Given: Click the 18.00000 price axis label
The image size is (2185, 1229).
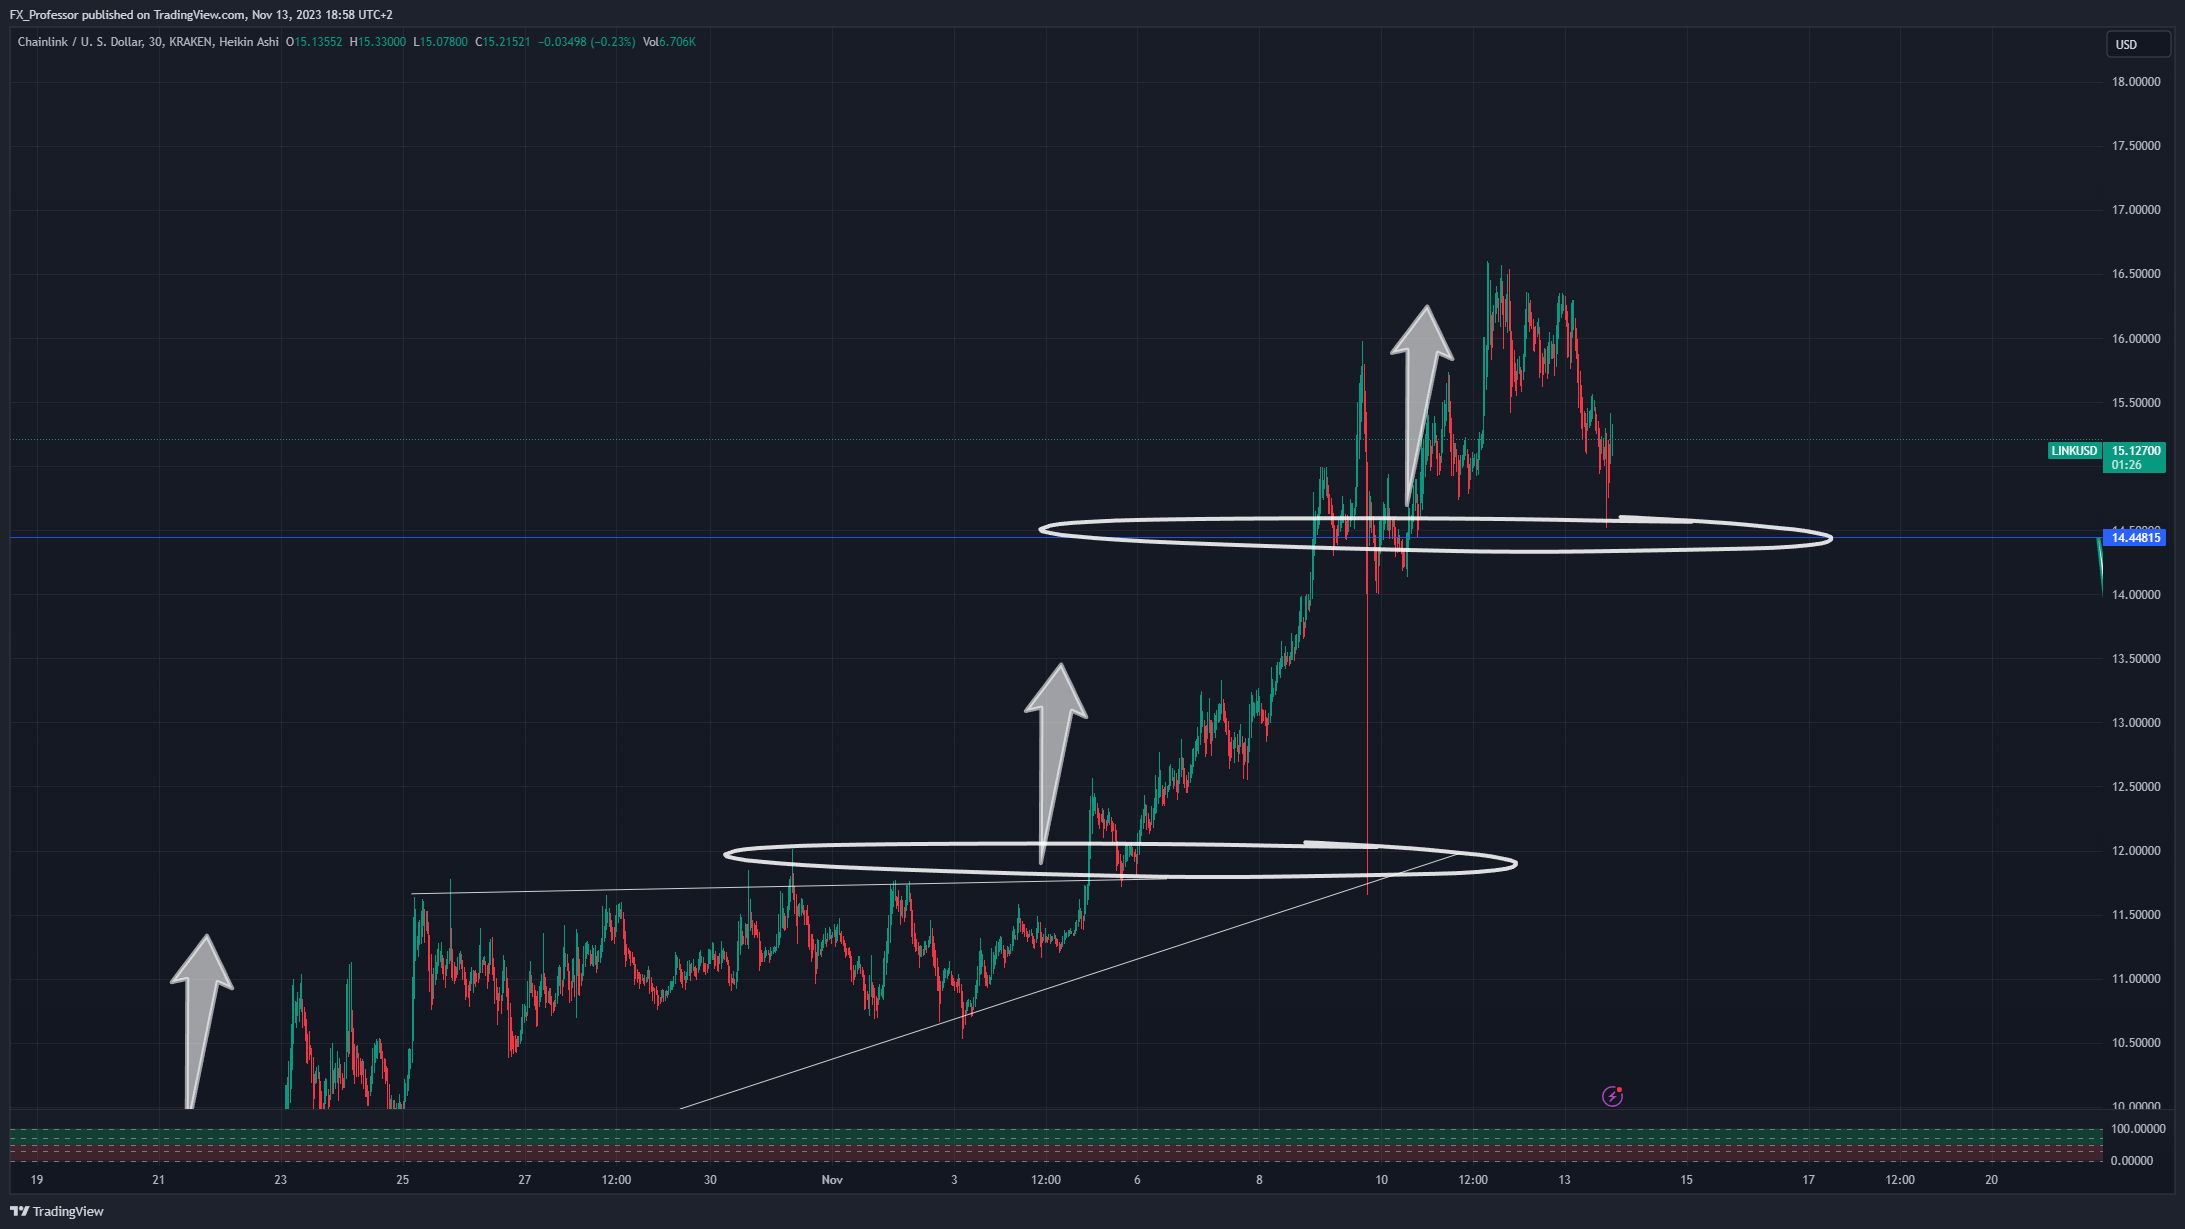Looking at the screenshot, I should [2136, 82].
